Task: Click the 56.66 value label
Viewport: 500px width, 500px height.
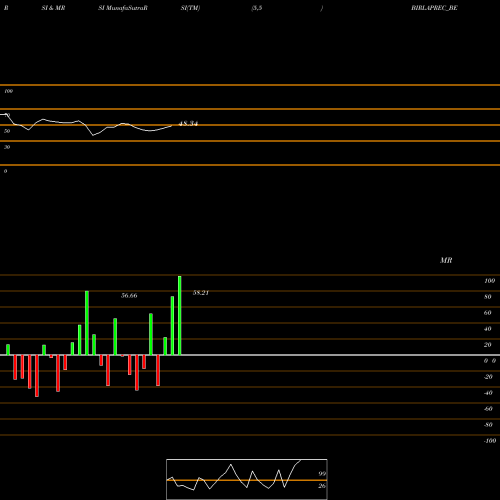Action: pyautogui.click(x=129, y=295)
